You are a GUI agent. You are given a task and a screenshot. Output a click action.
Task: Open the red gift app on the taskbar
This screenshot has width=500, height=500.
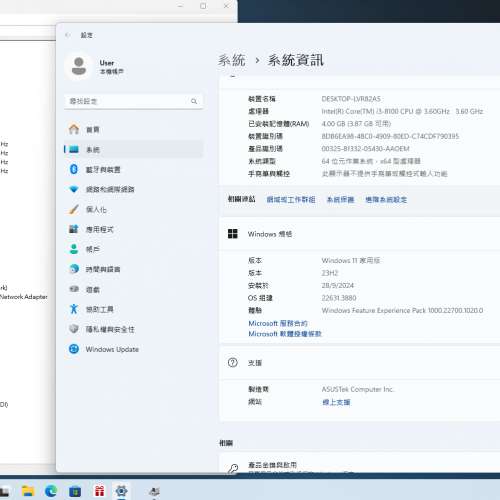pos(99,491)
